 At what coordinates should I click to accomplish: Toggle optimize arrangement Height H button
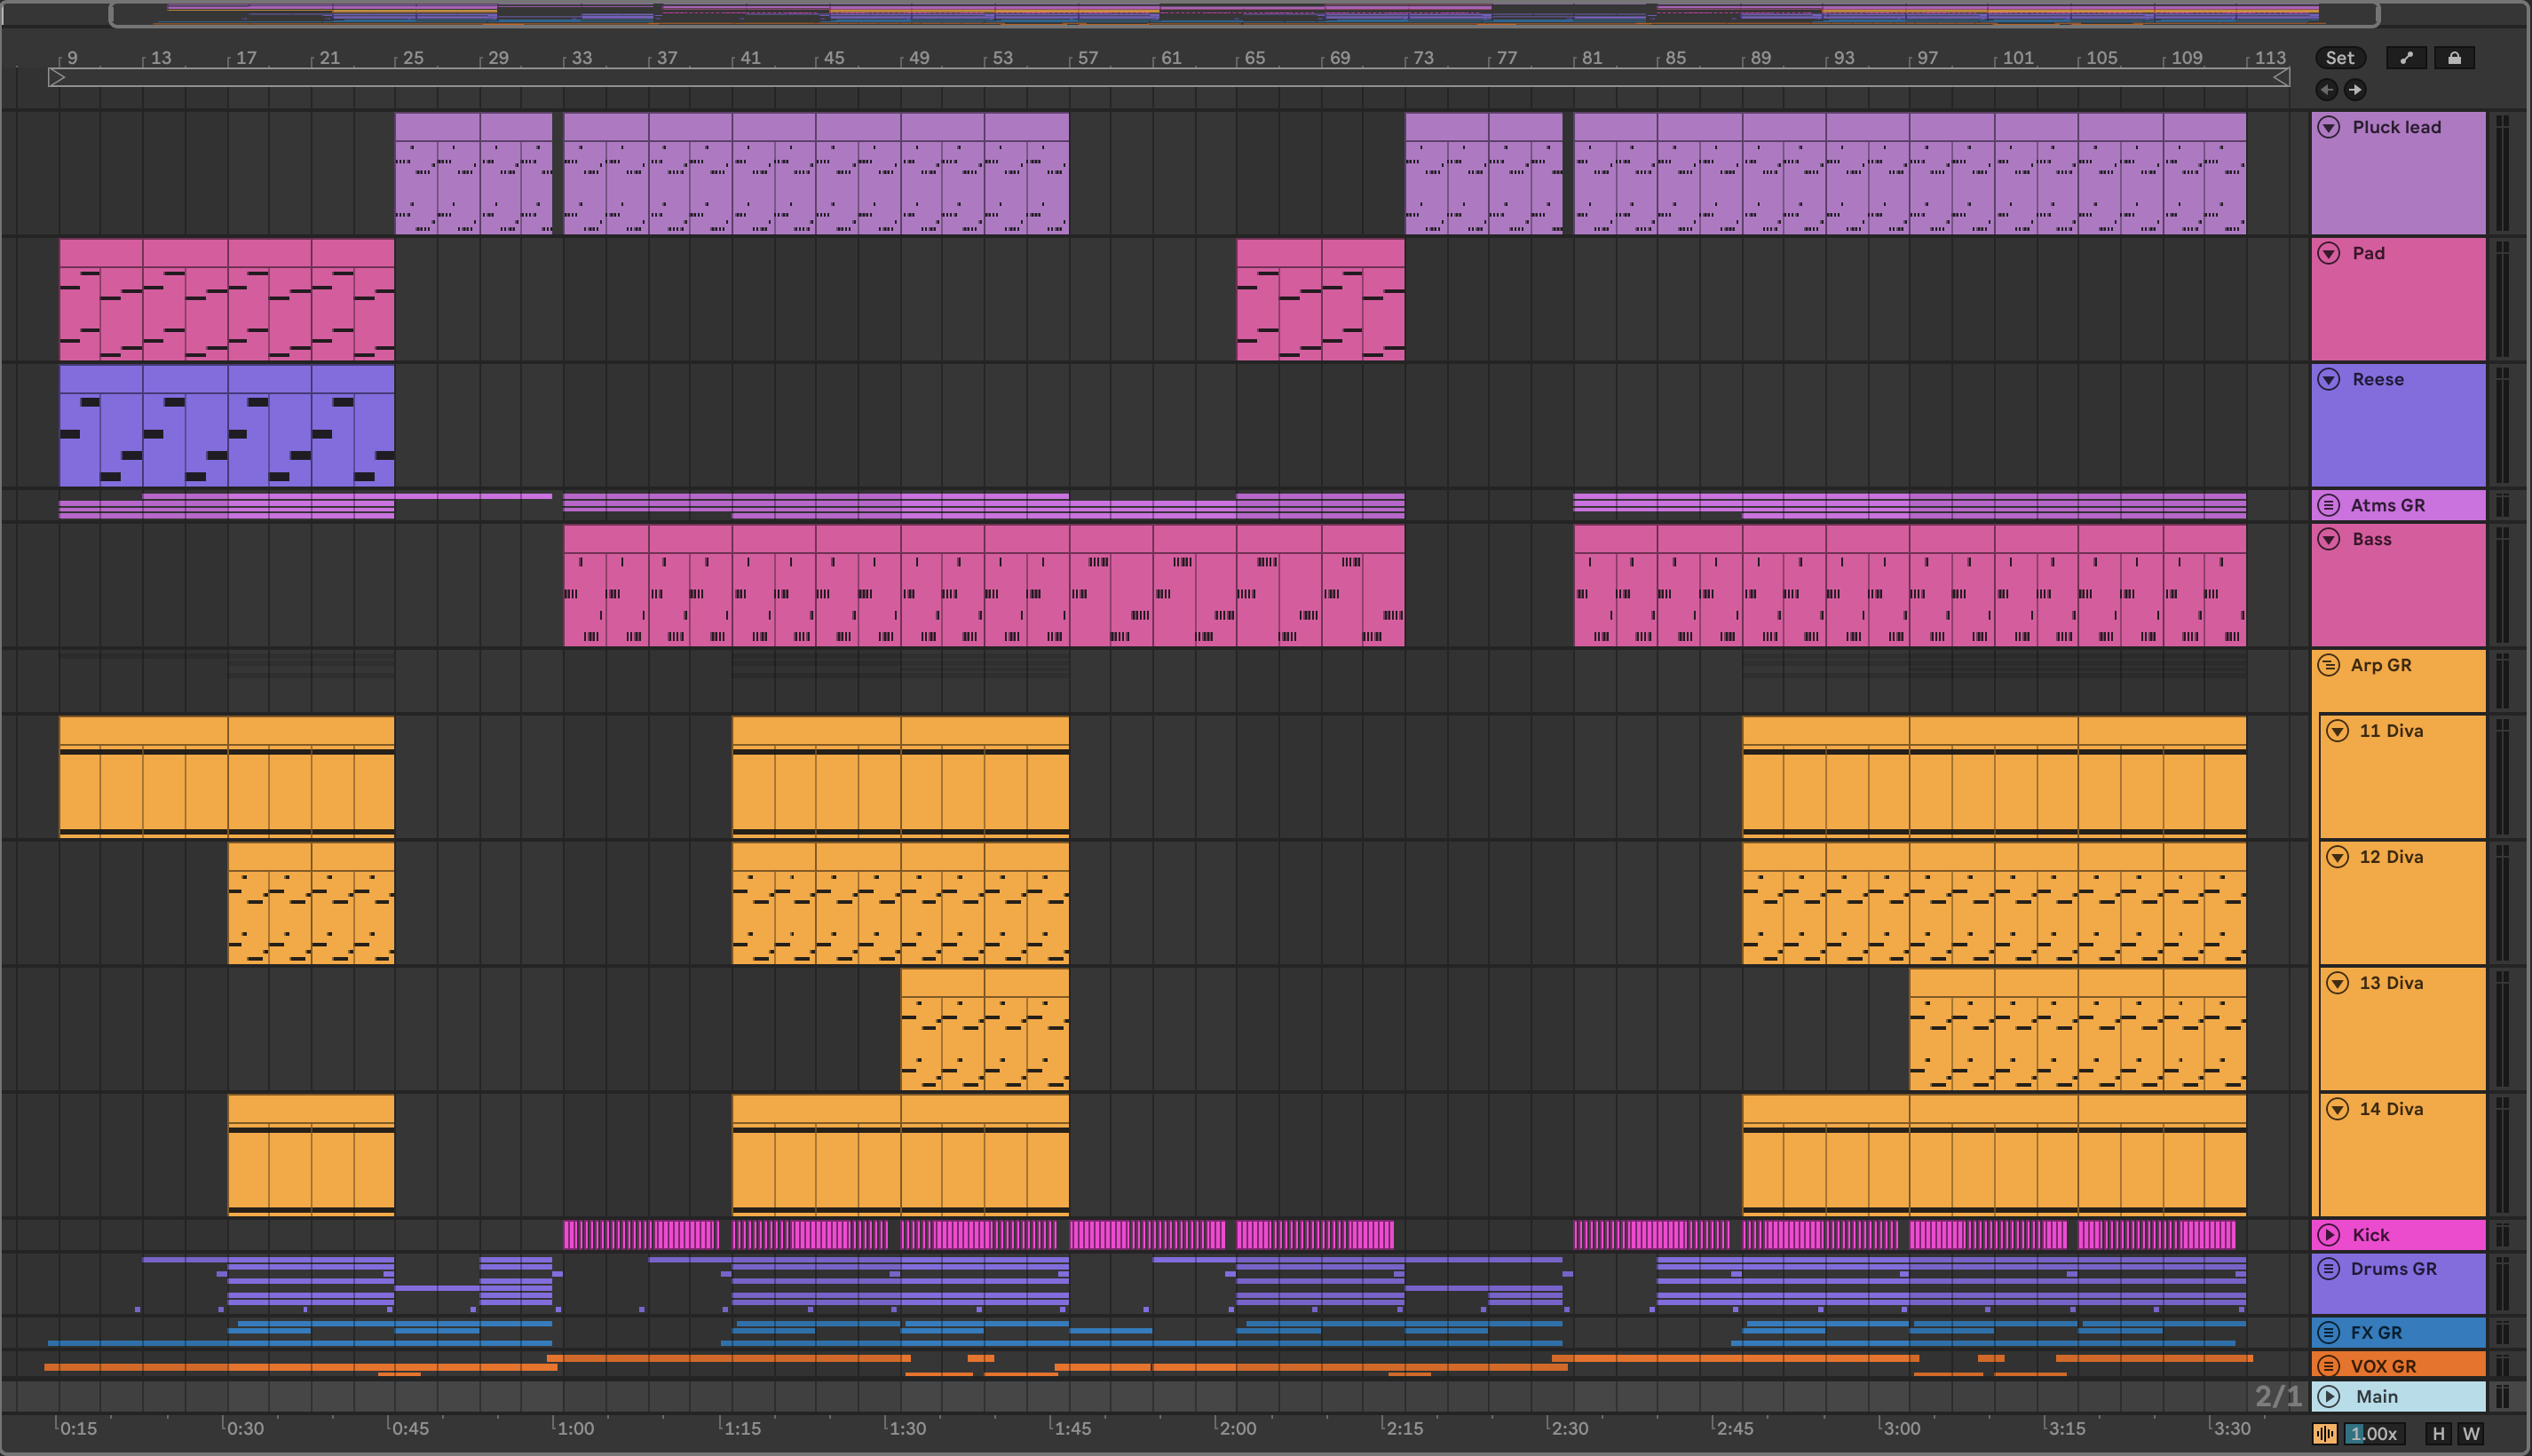pyautogui.click(x=2438, y=1434)
